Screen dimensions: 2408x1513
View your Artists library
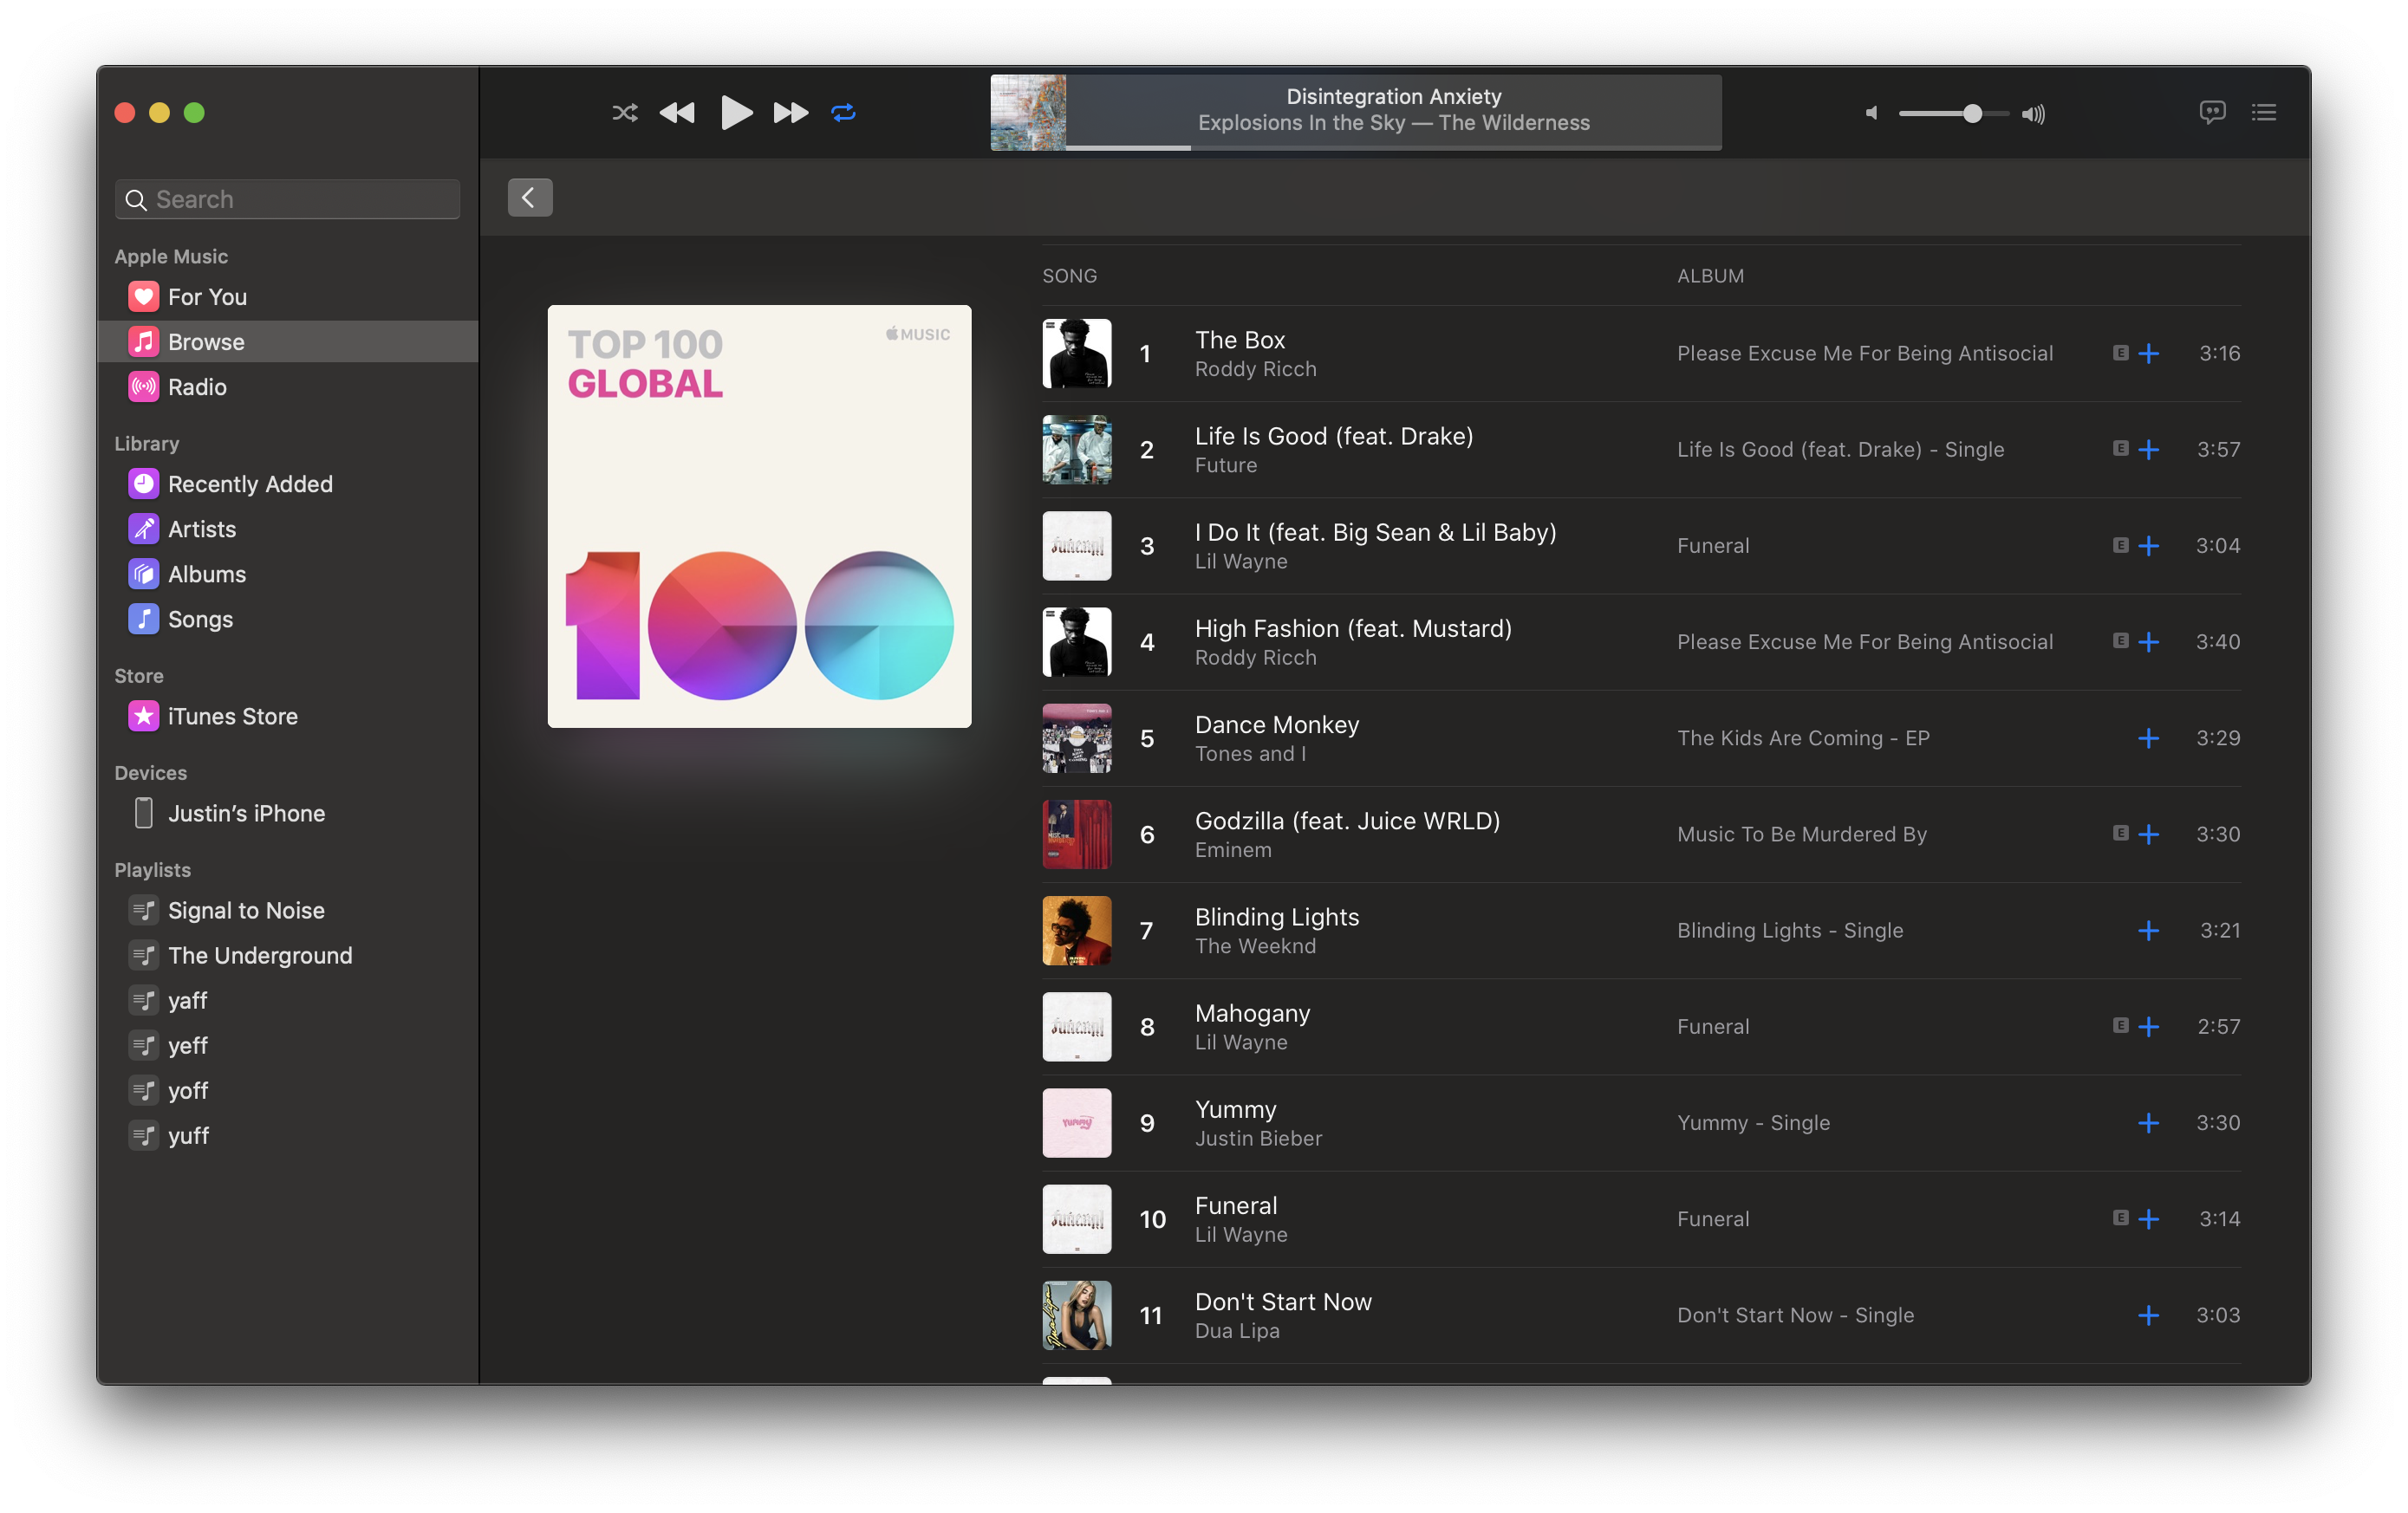point(202,529)
